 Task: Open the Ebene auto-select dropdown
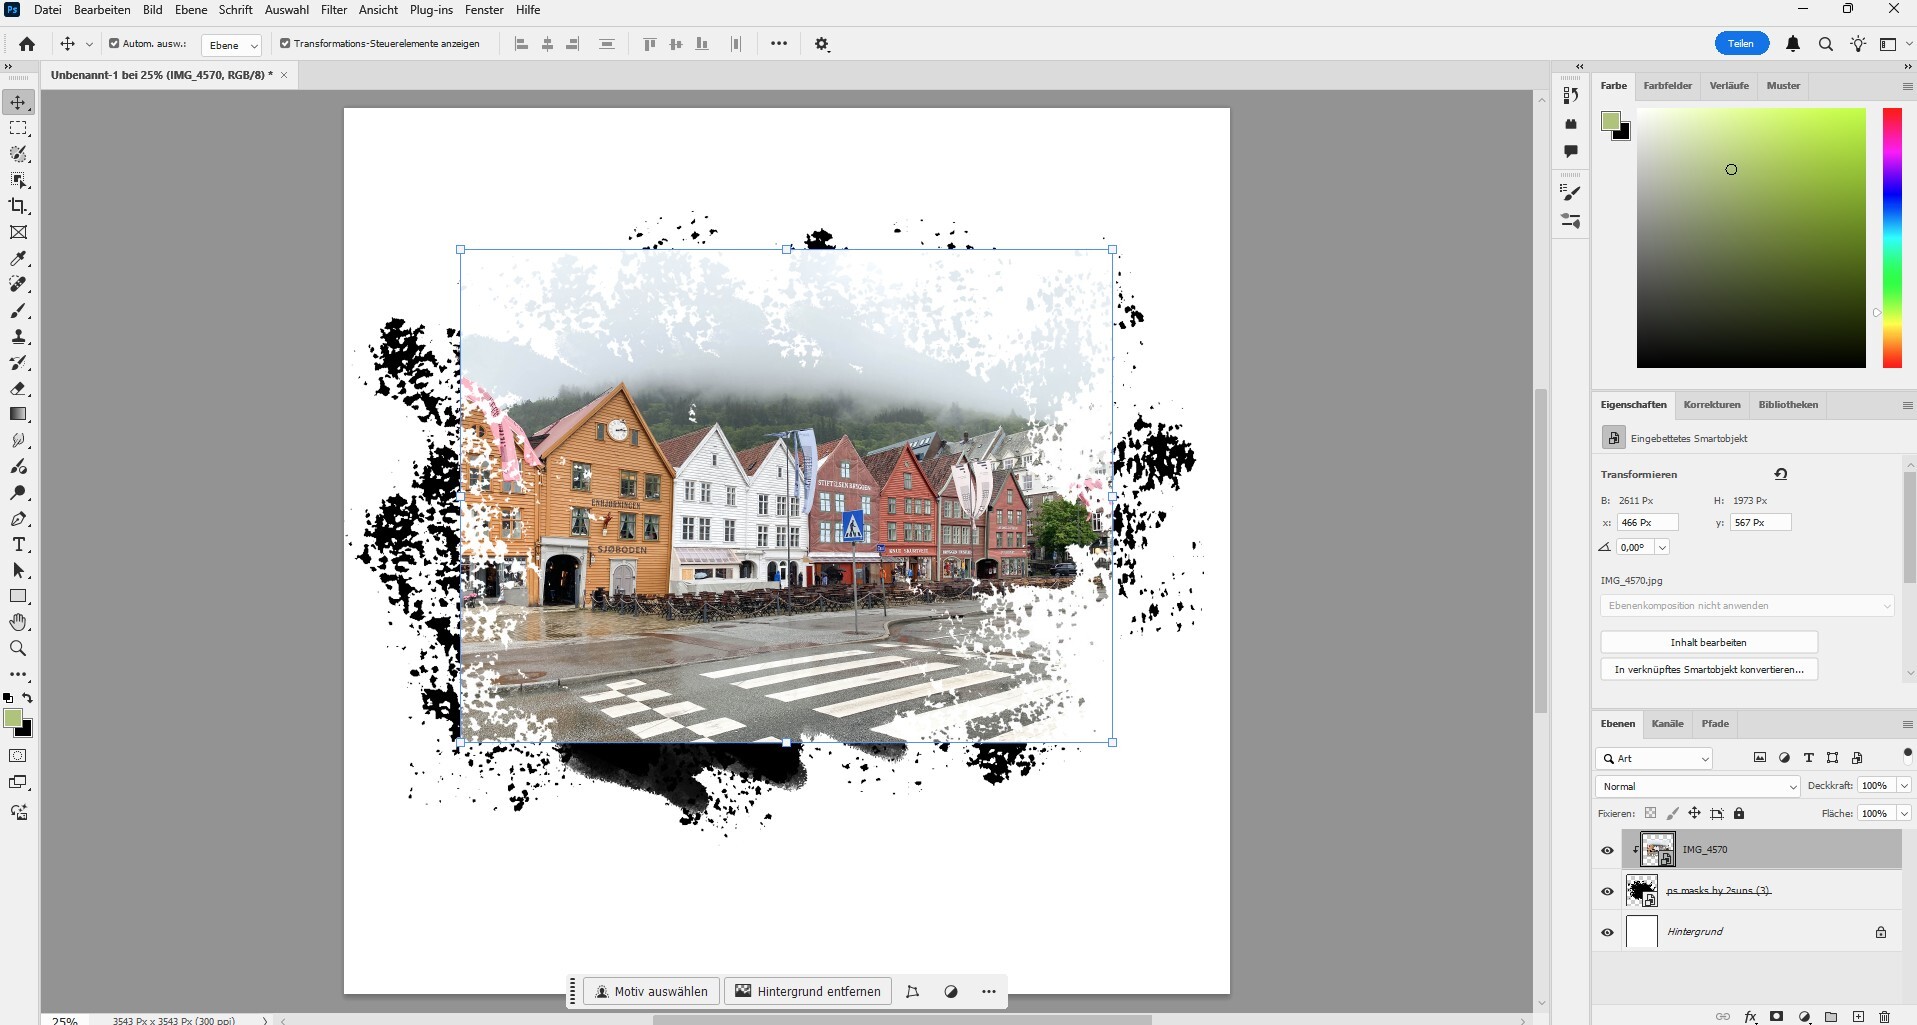coord(231,45)
